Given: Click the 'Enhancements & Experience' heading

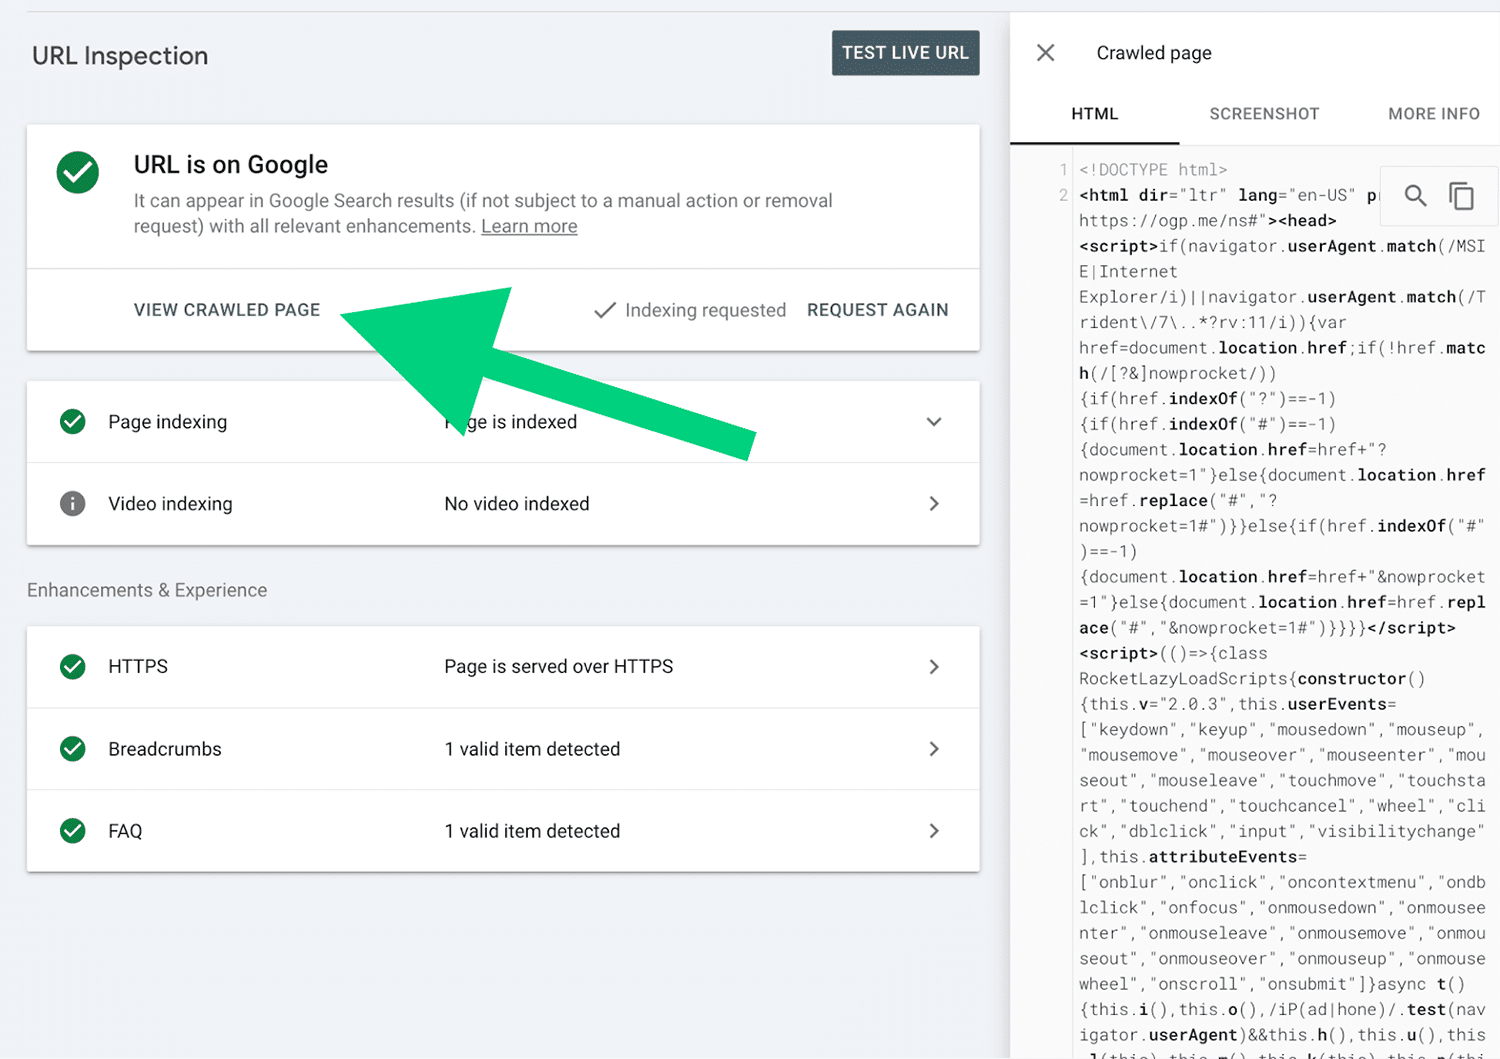Looking at the screenshot, I should click(147, 590).
